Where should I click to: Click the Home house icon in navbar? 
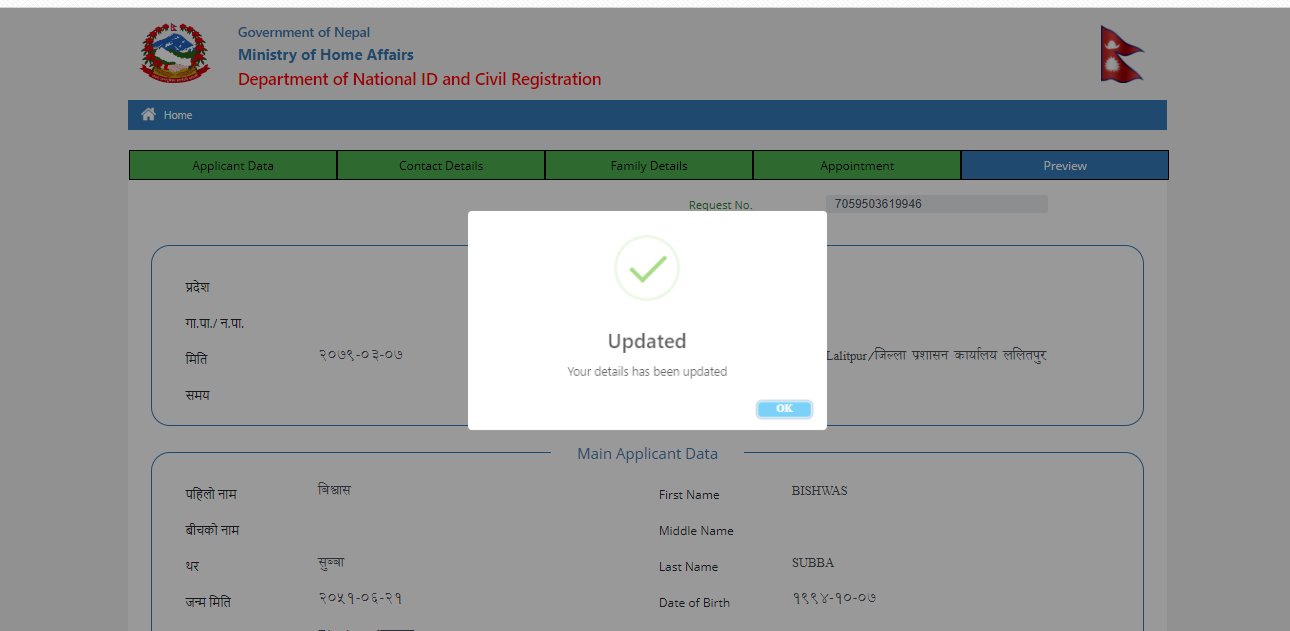click(146, 114)
